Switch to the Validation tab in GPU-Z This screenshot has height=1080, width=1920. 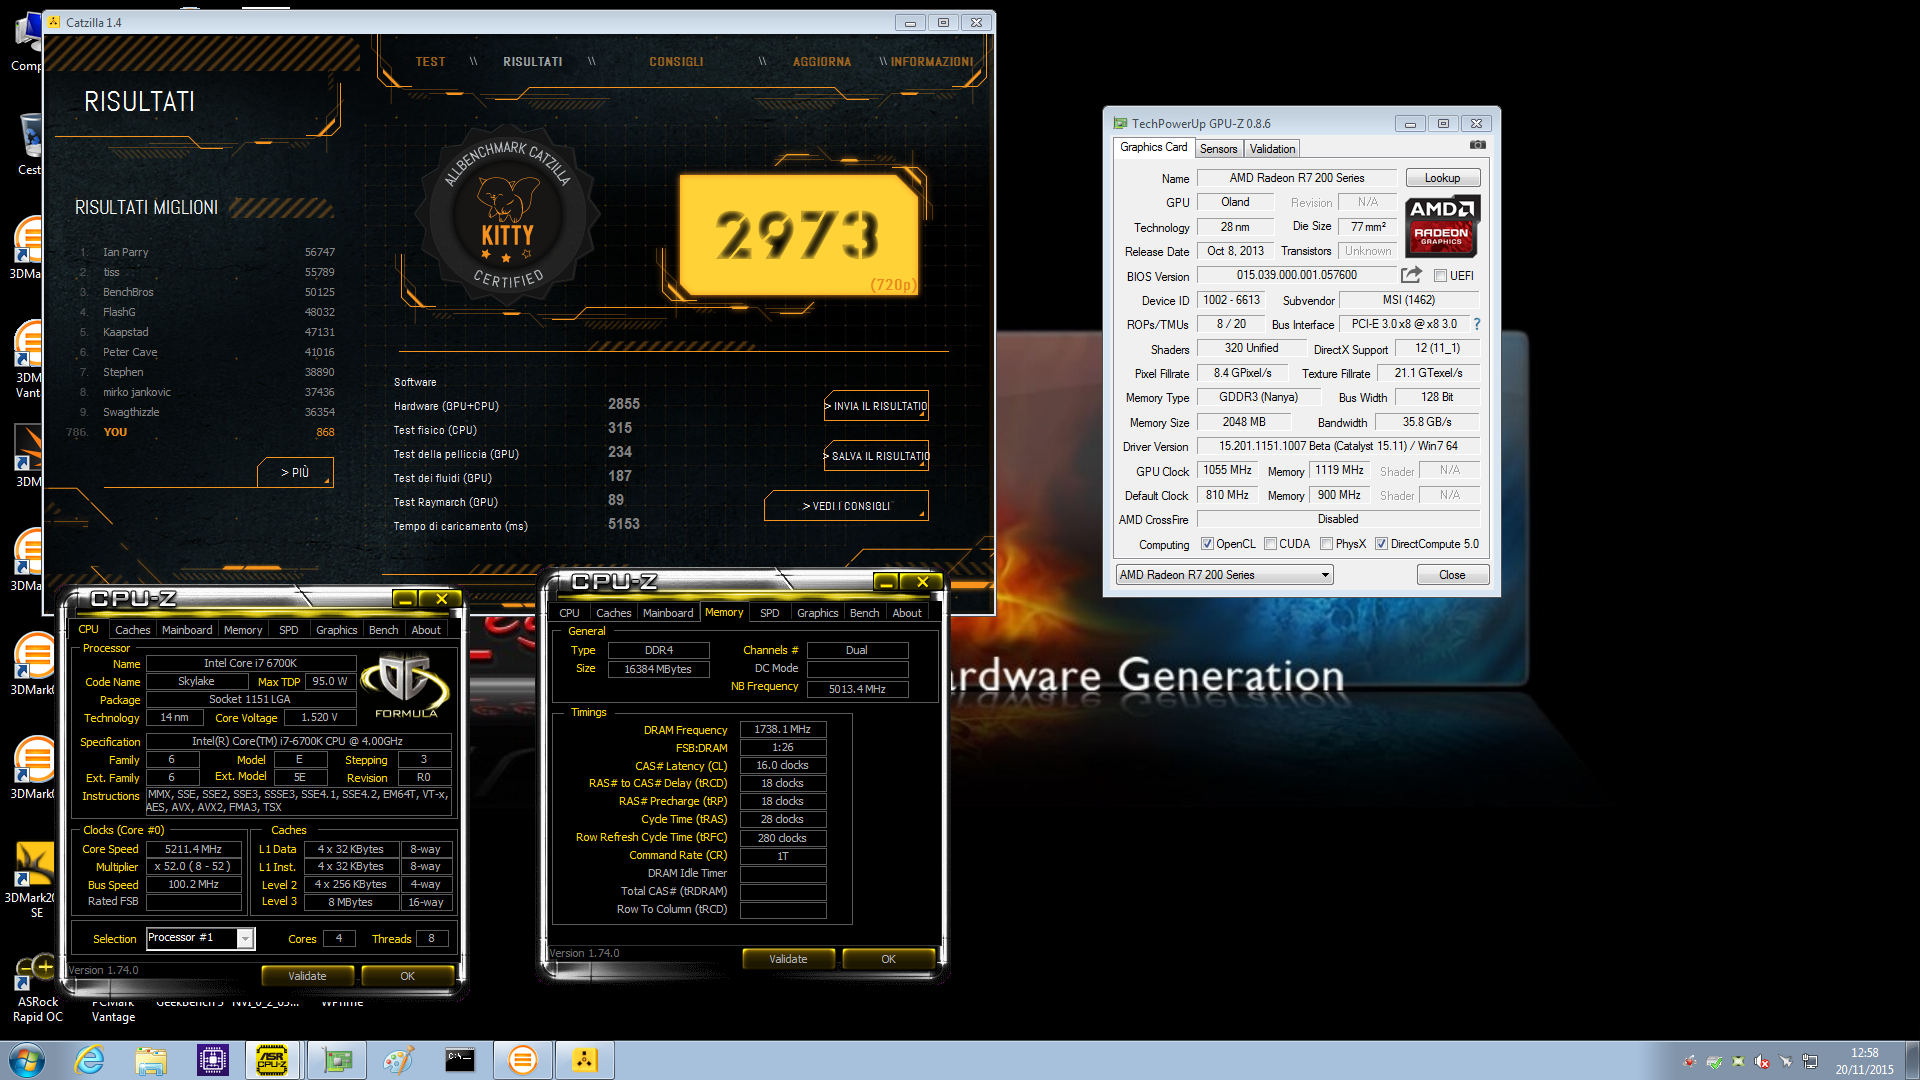1272,149
